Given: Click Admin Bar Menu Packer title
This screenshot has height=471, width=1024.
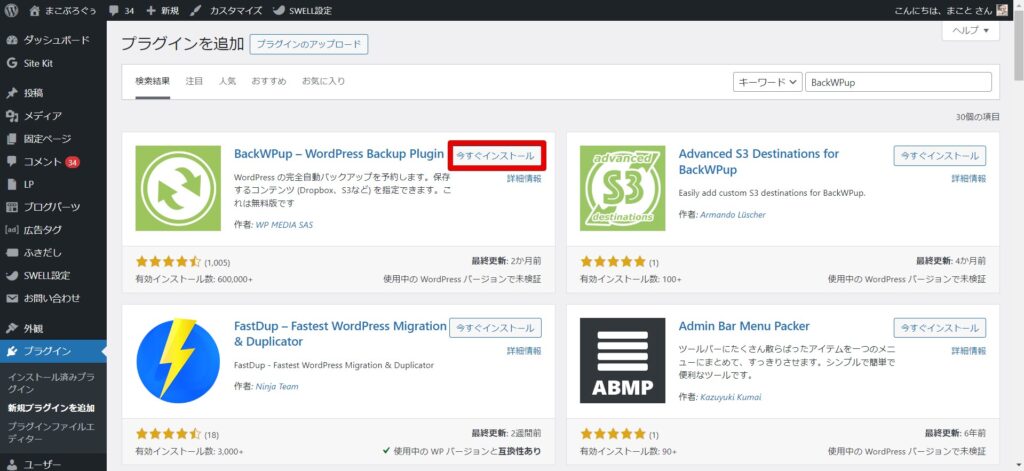Looking at the screenshot, I should (x=744, y=326).
